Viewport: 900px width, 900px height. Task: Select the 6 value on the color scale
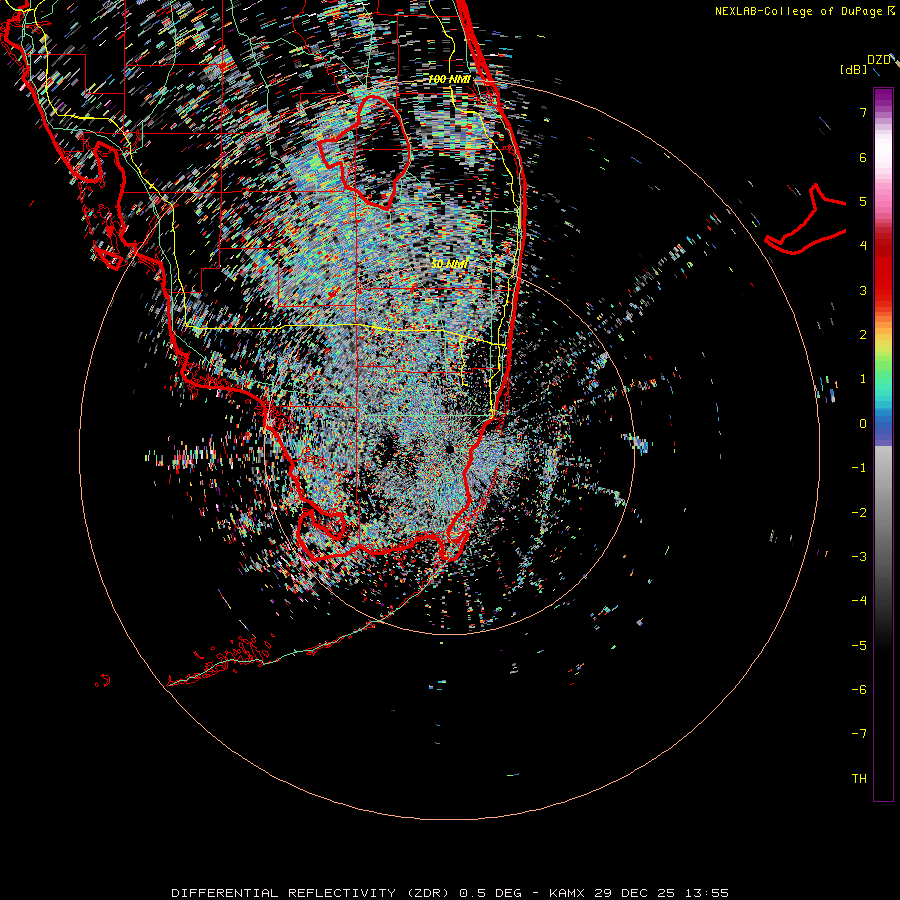pyautogui.click(x=863, y=157)
